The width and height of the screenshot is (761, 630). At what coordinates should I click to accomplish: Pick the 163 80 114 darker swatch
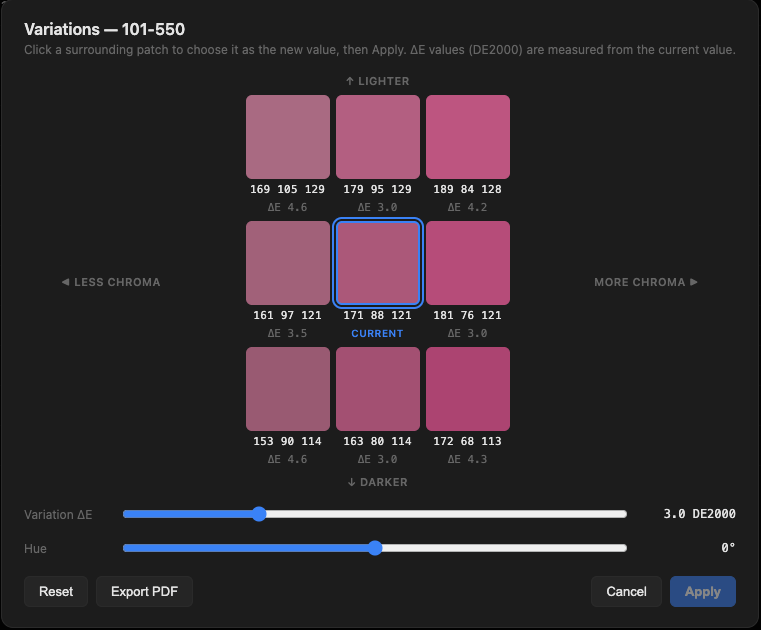click(x=378, y=389)
